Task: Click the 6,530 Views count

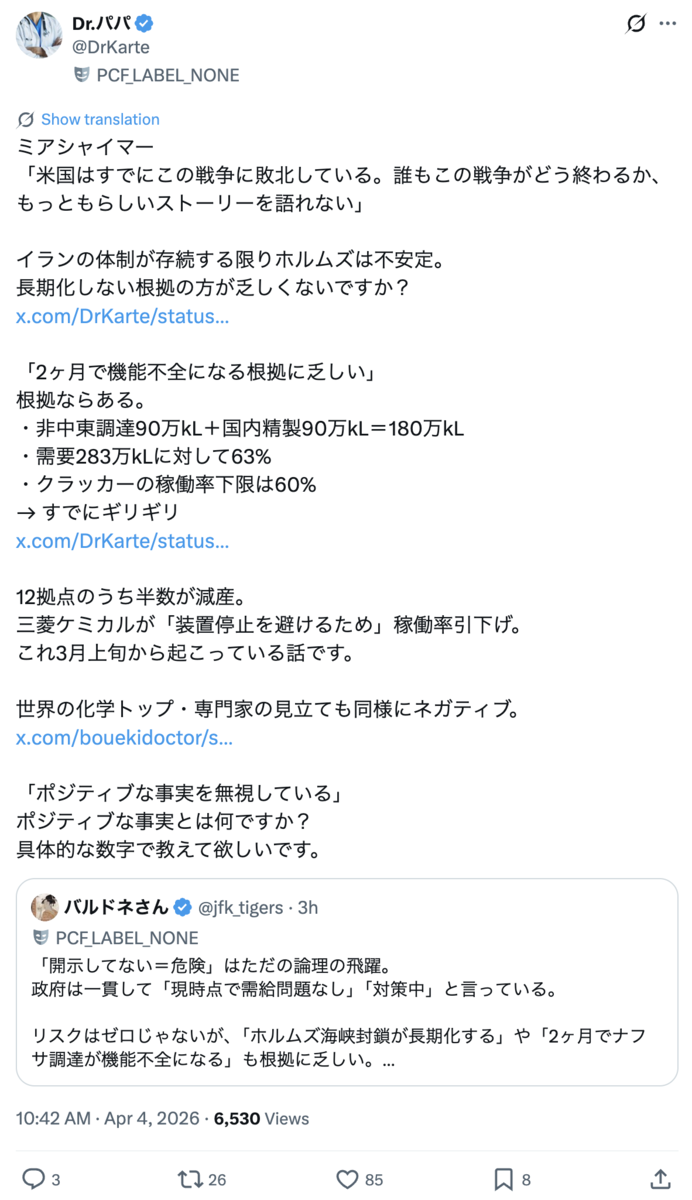Action: tap(264, 1119)
